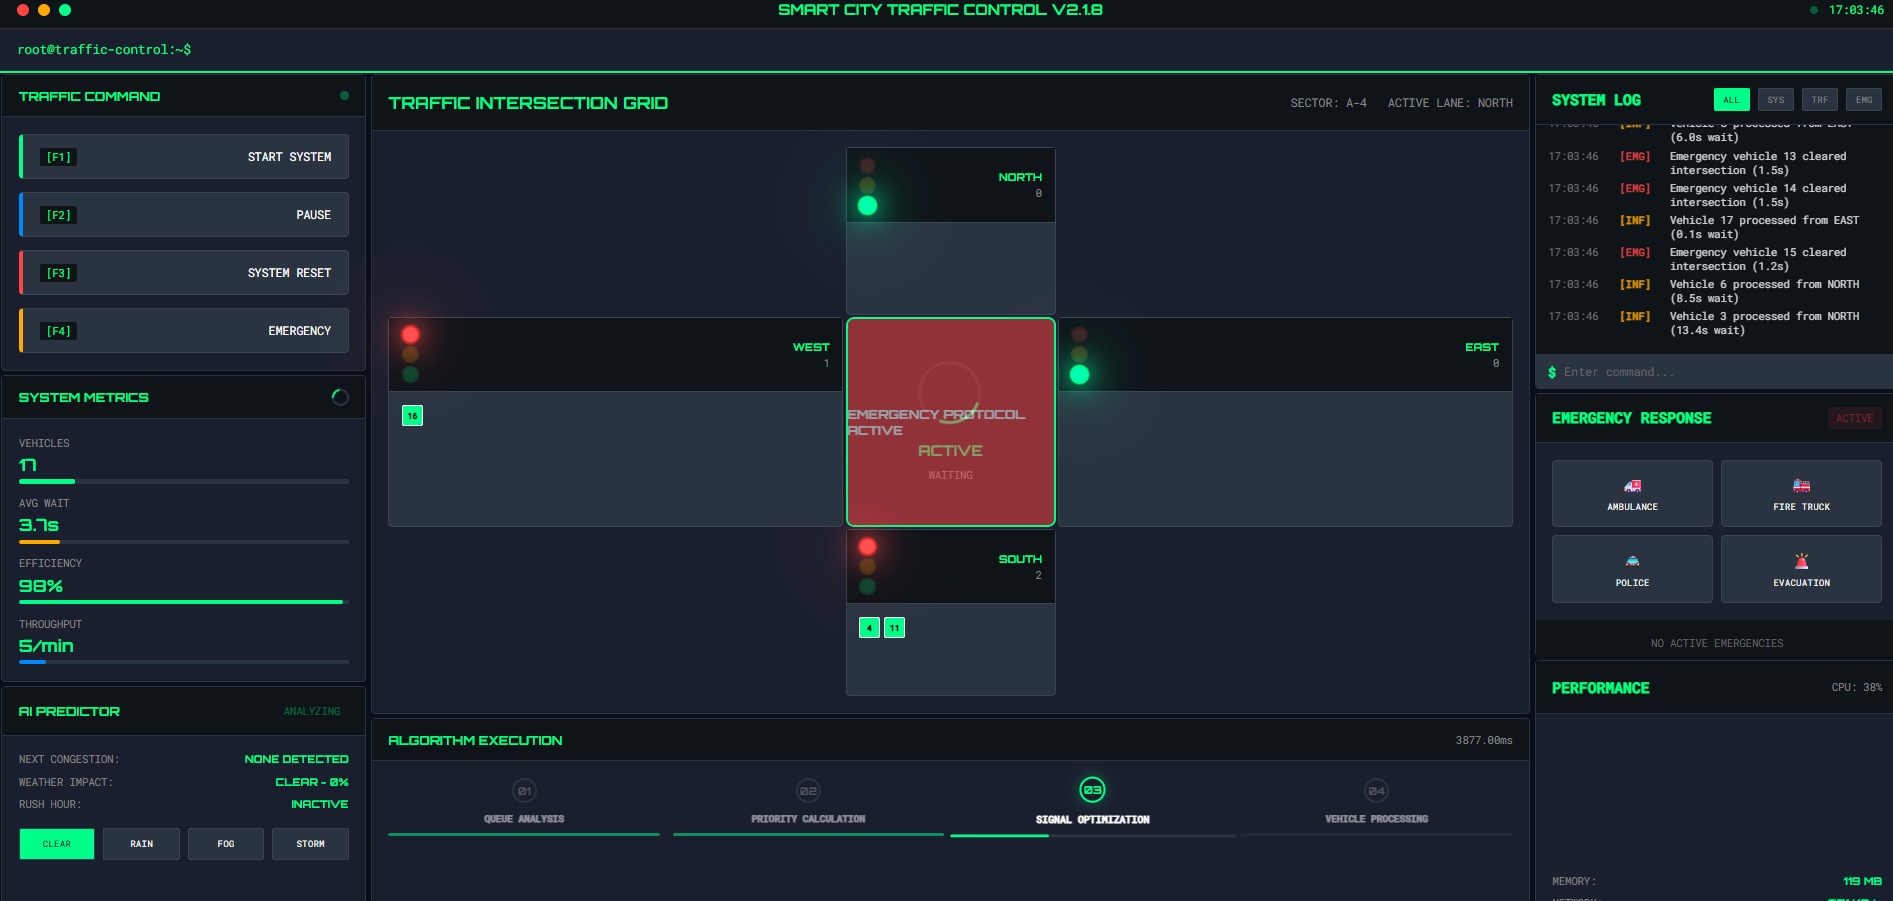This screenshot has width=1893, height=901.
Task: Click the Efficiency progress bar
Action: [x=184, y=602]
